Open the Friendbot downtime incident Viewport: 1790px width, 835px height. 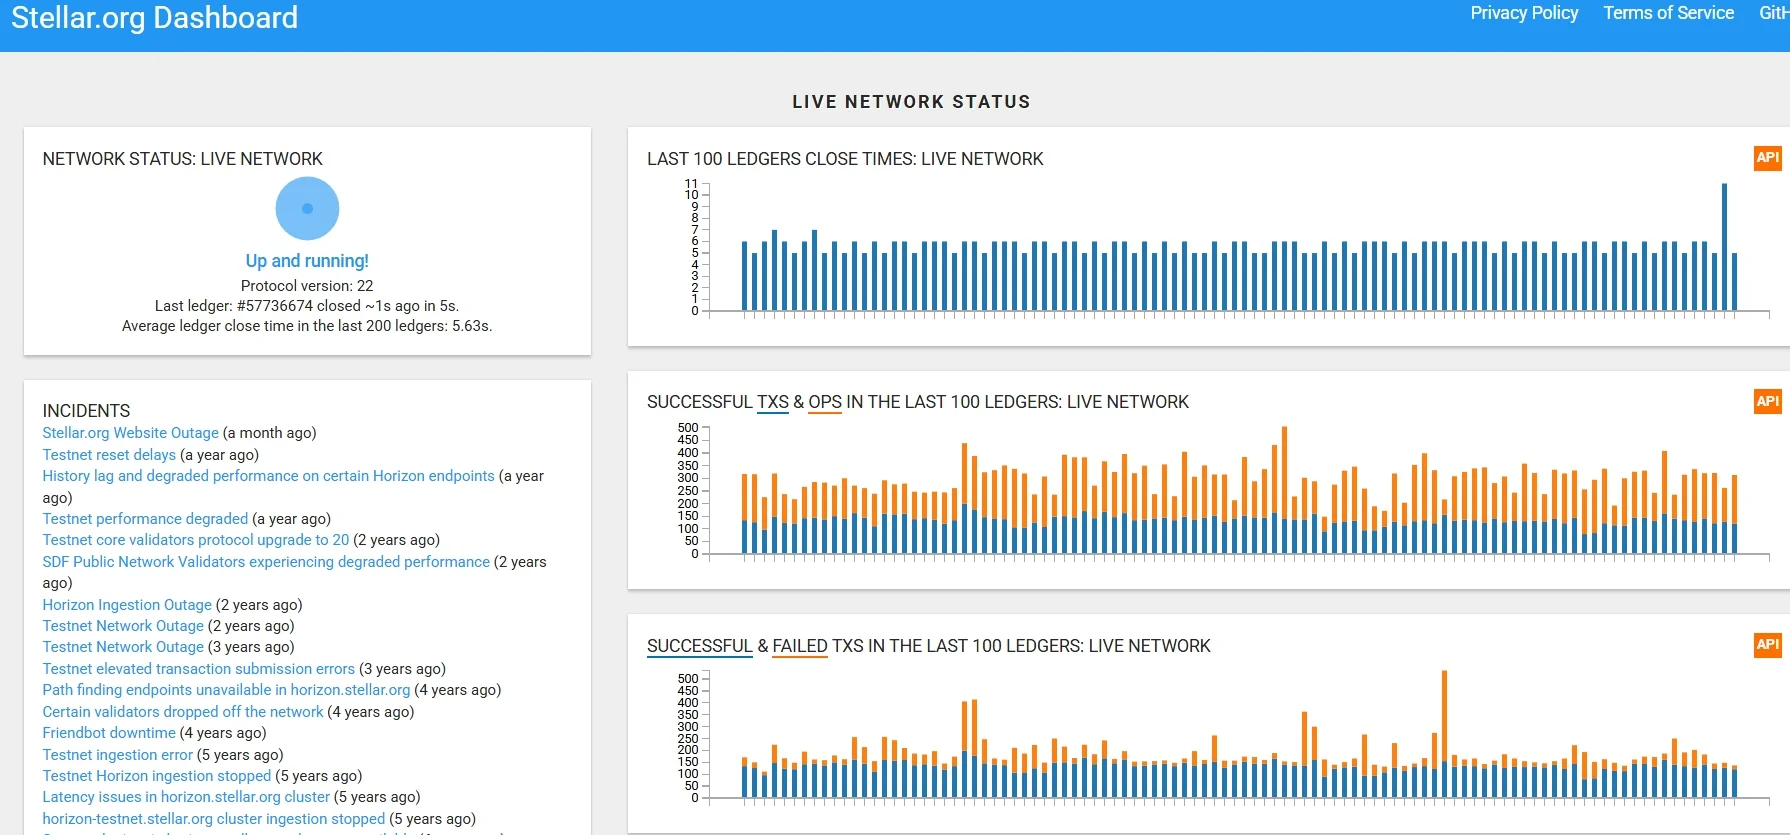coord(109,733)
